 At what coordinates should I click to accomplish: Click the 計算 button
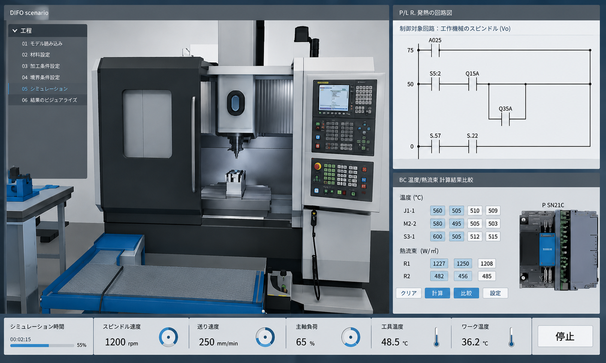[437, 293]
